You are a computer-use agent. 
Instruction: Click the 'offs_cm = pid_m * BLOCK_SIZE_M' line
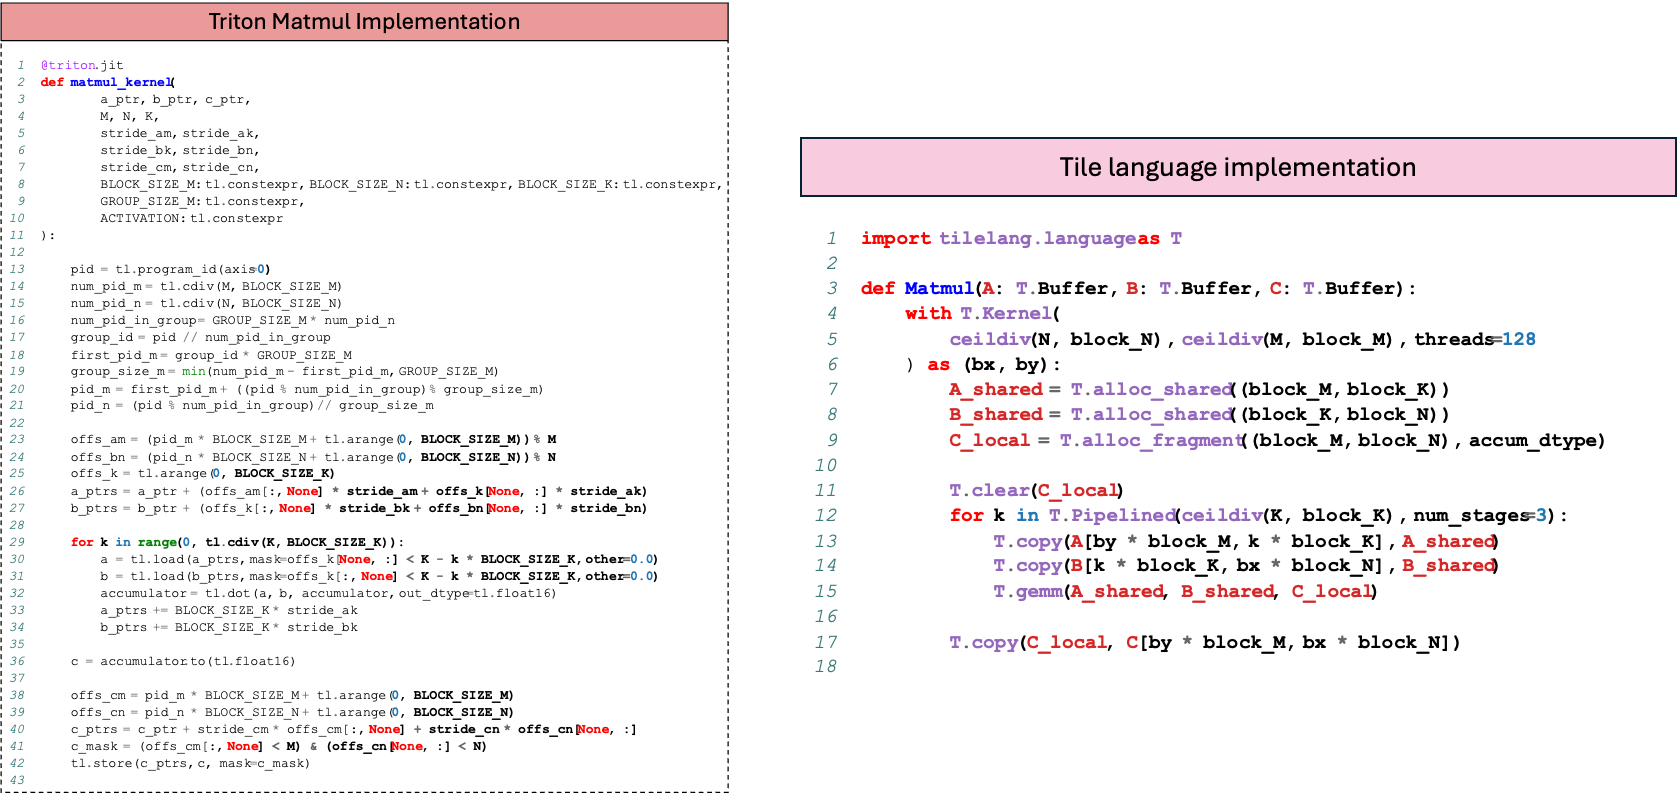point(292,695)
